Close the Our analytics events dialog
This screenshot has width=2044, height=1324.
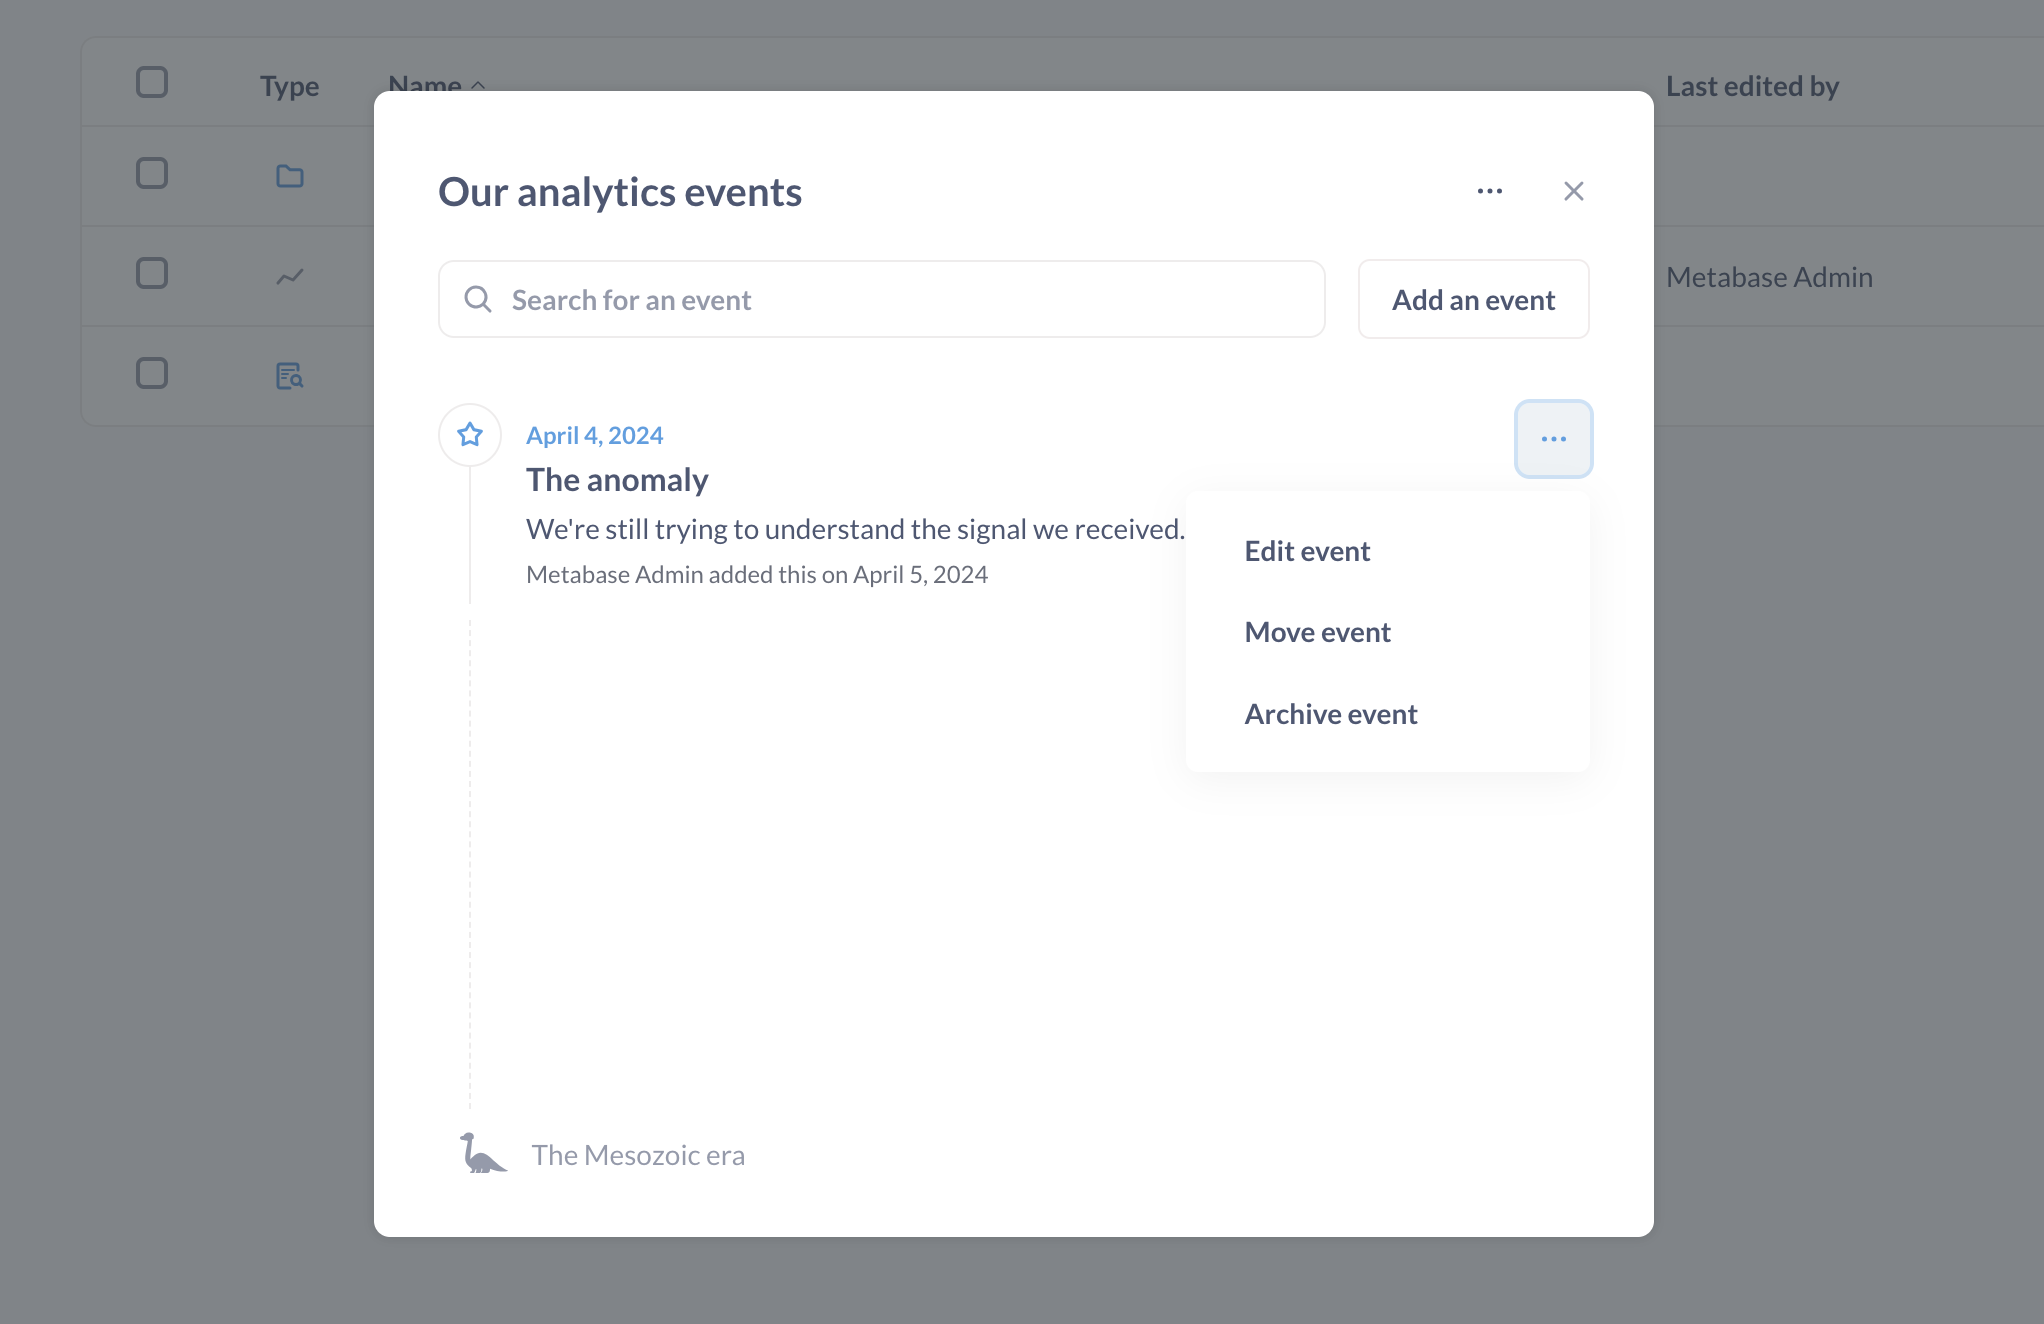coord(1574,191)
